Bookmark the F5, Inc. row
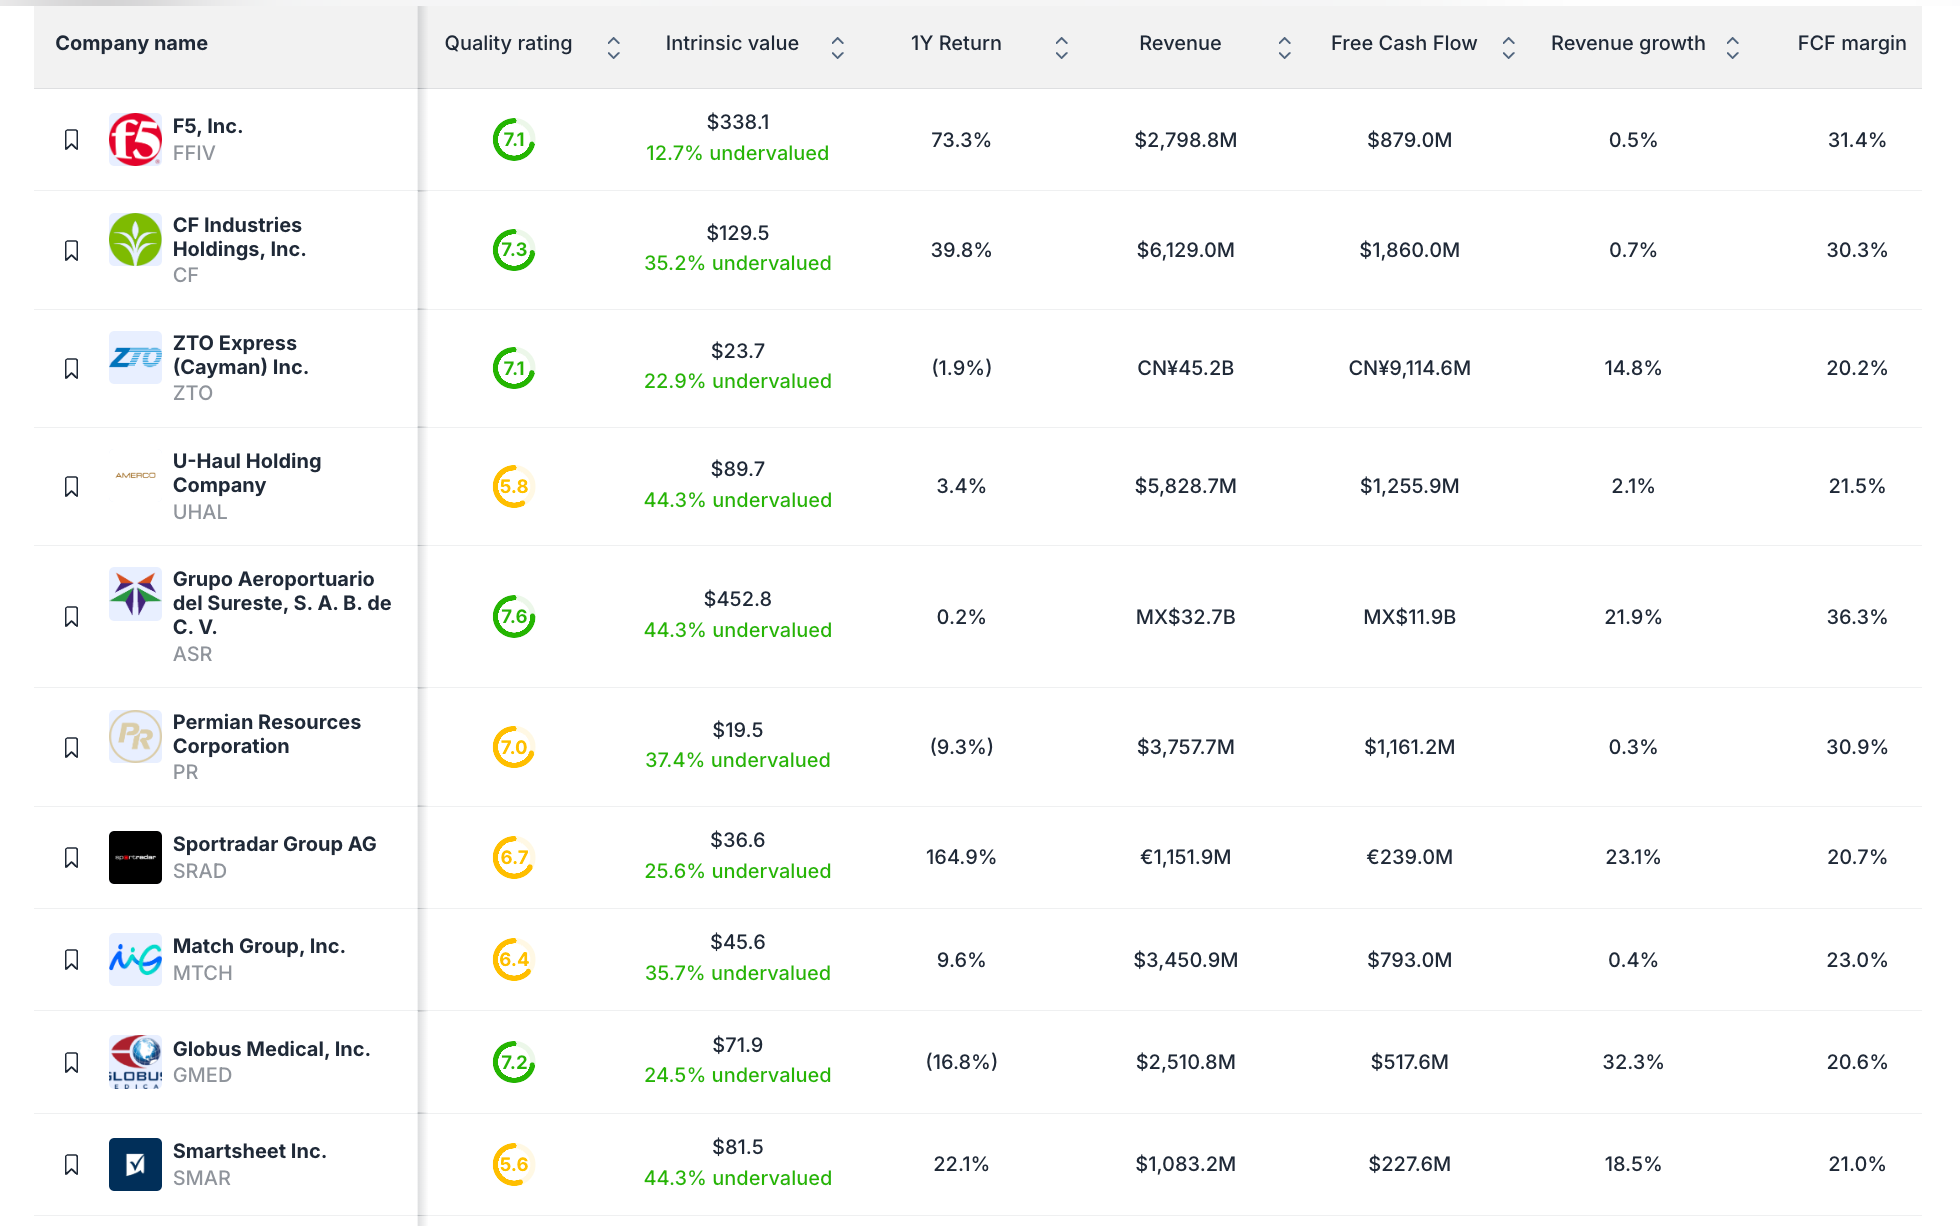 point(71,140)
